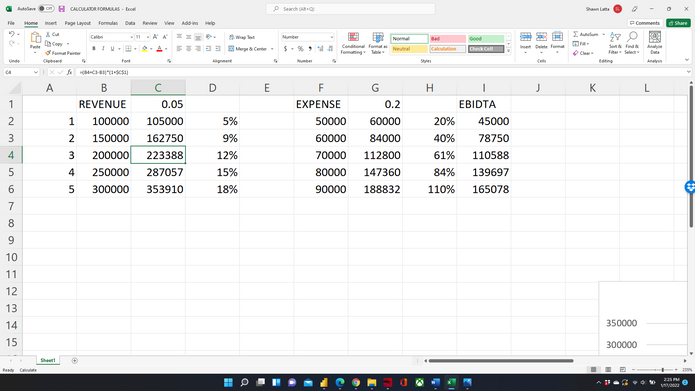Image resolution: width=695 pixels, height=391 pixels.
Task: Toggle Underline formatting
Action: (x=112, y=49)
